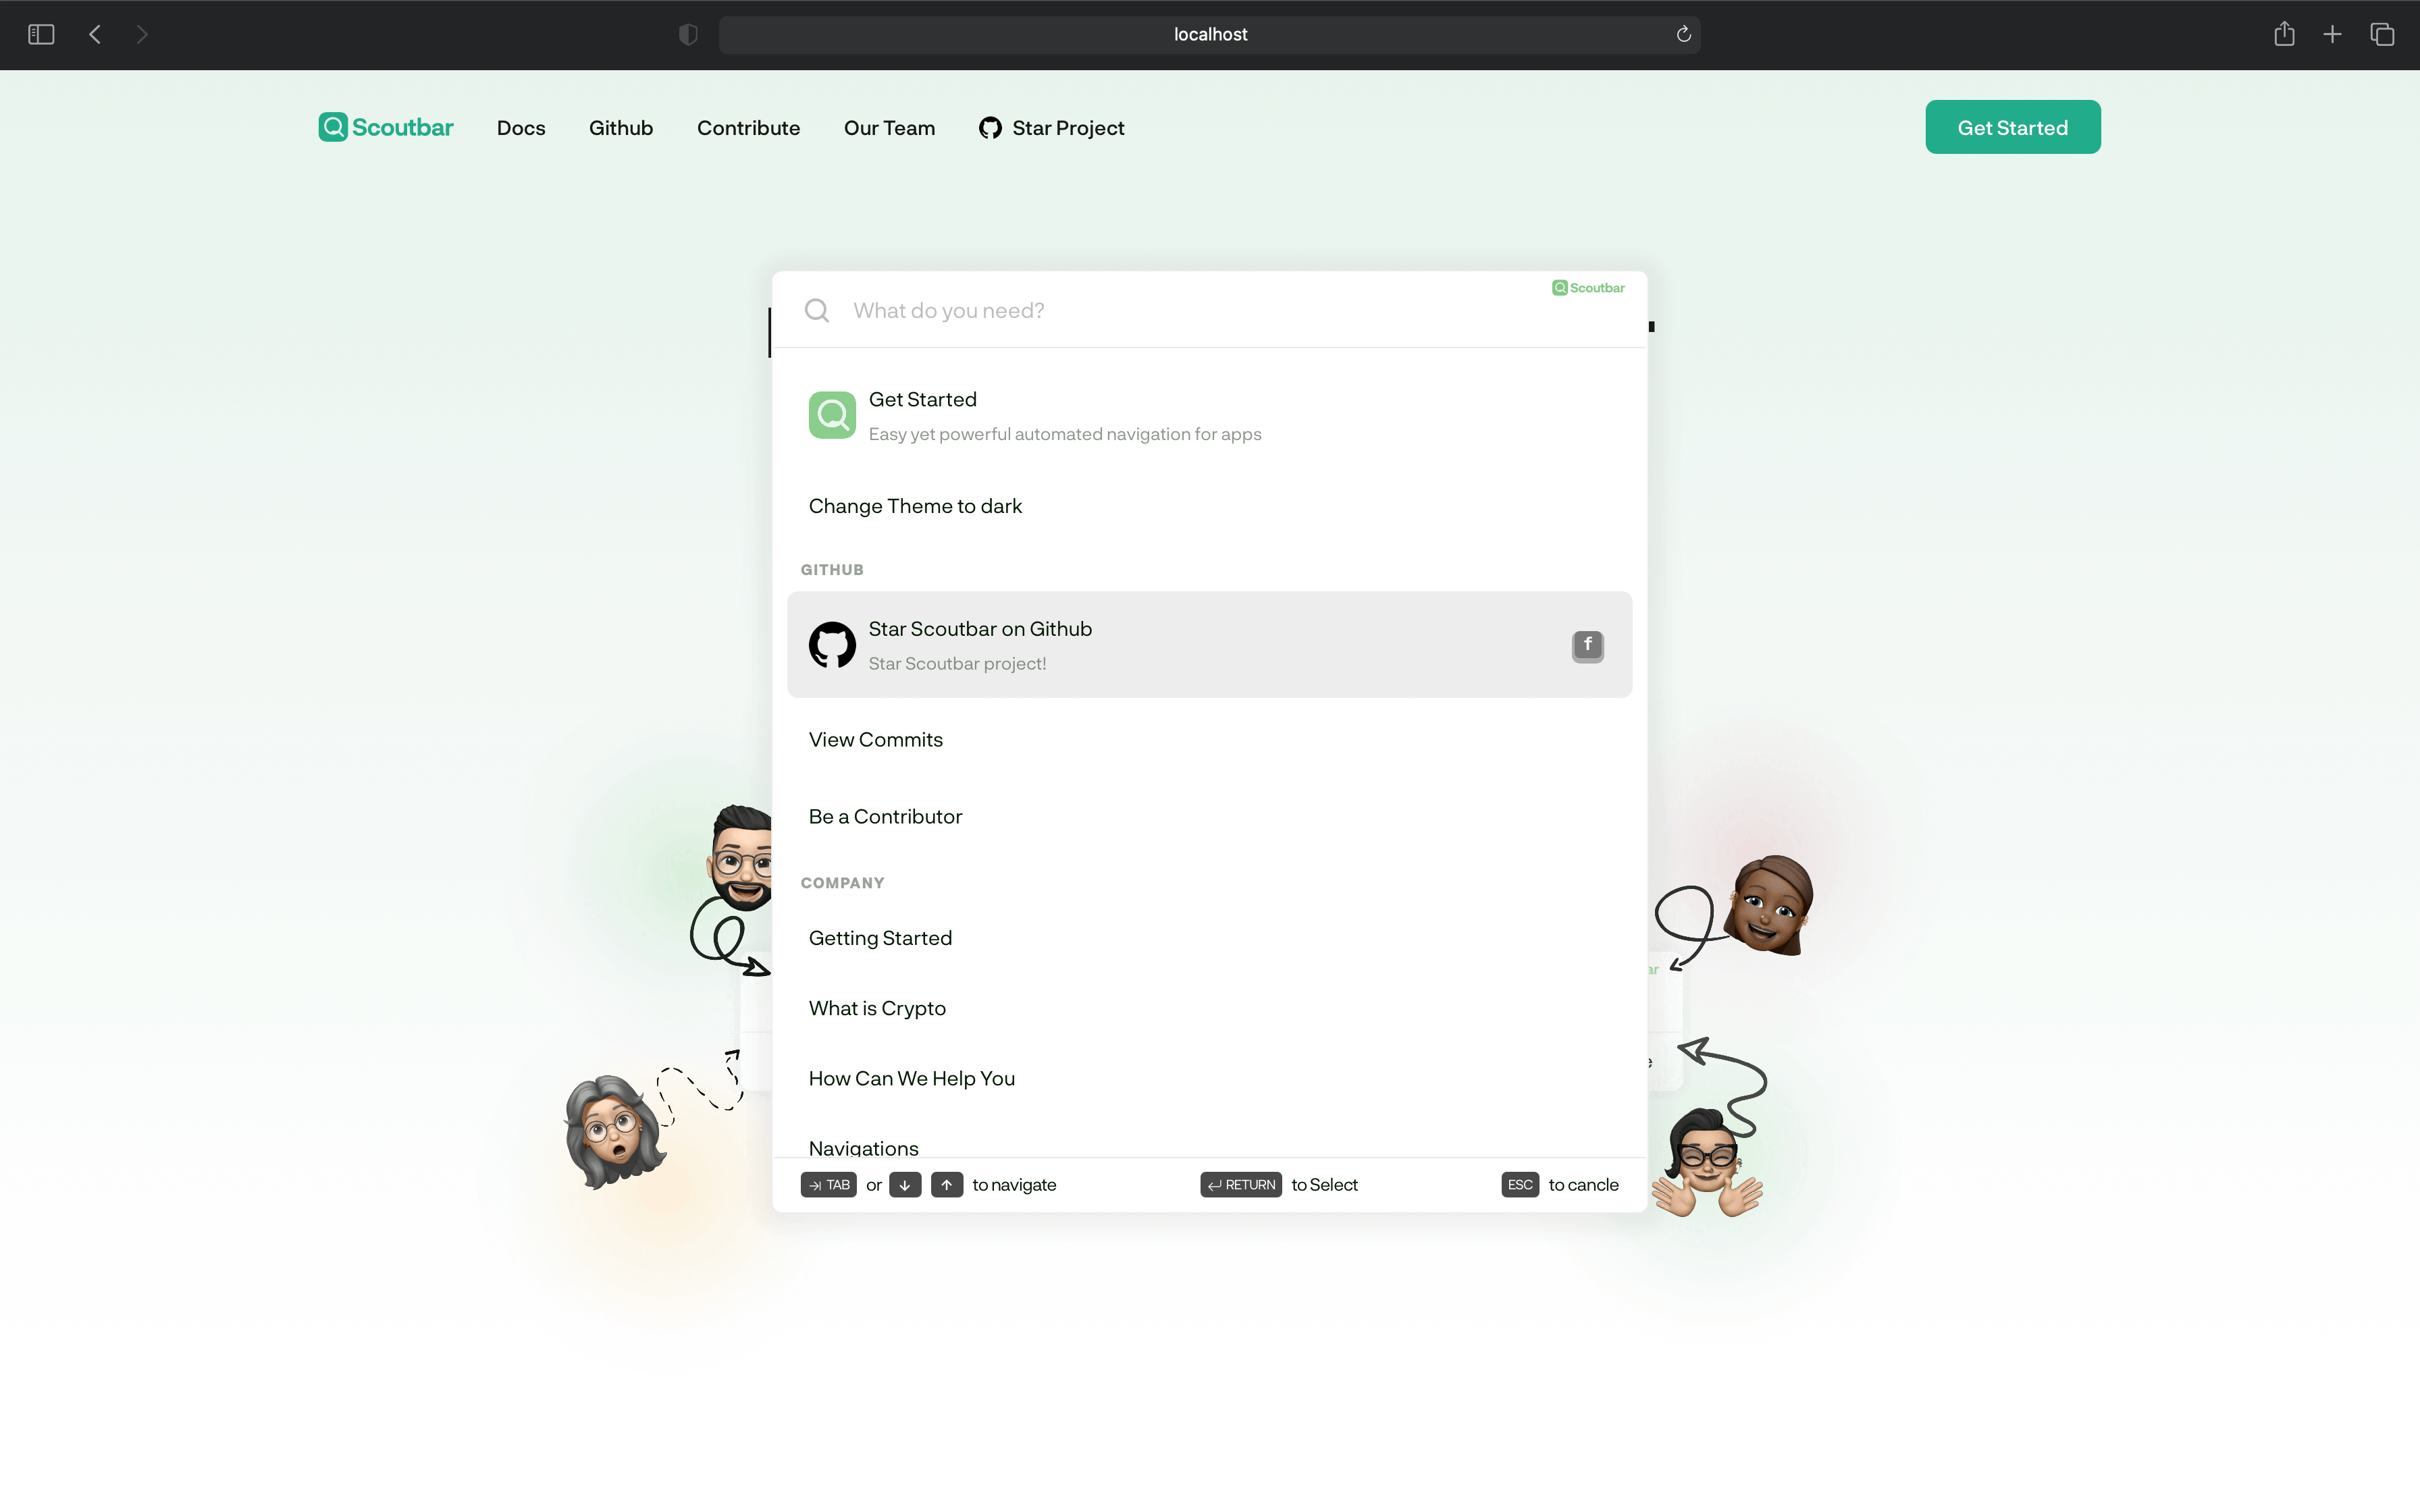Show the tab overview icon
The image size is (2420, 1512).
(x=2382, y=34)
